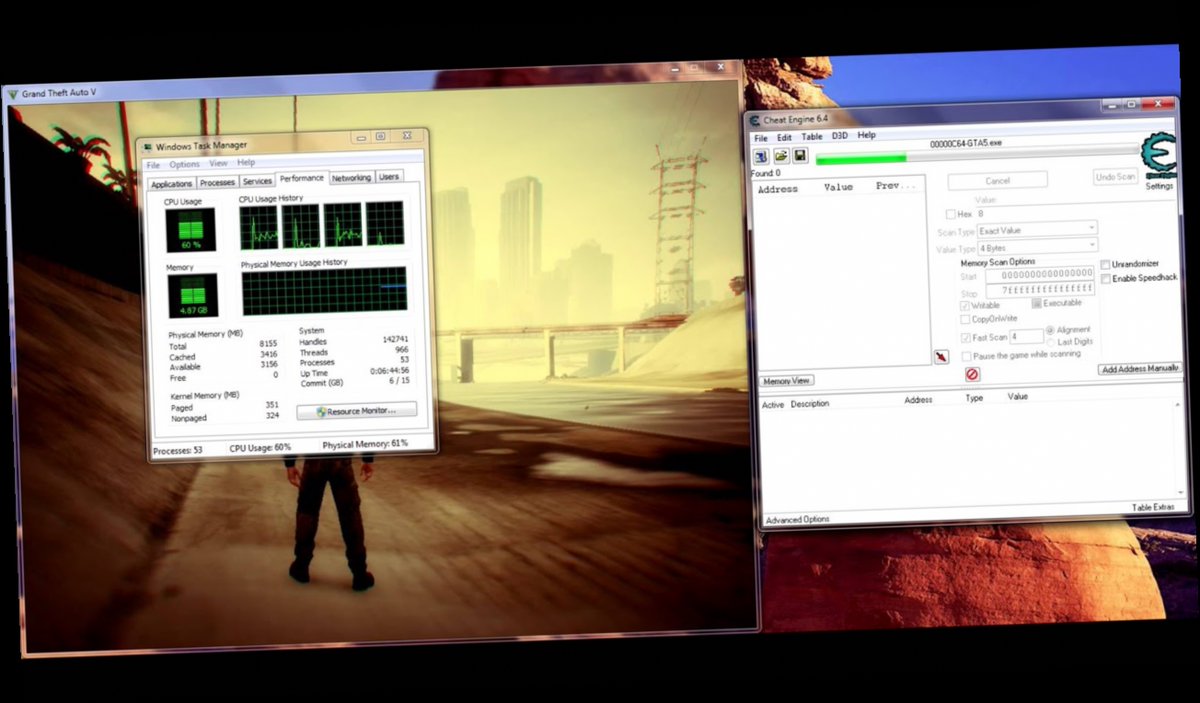Click the Processes: 53 status bar text
The height and width of the screenshot is (703, 1200).
pyautogui.click(x=177, y=451)
